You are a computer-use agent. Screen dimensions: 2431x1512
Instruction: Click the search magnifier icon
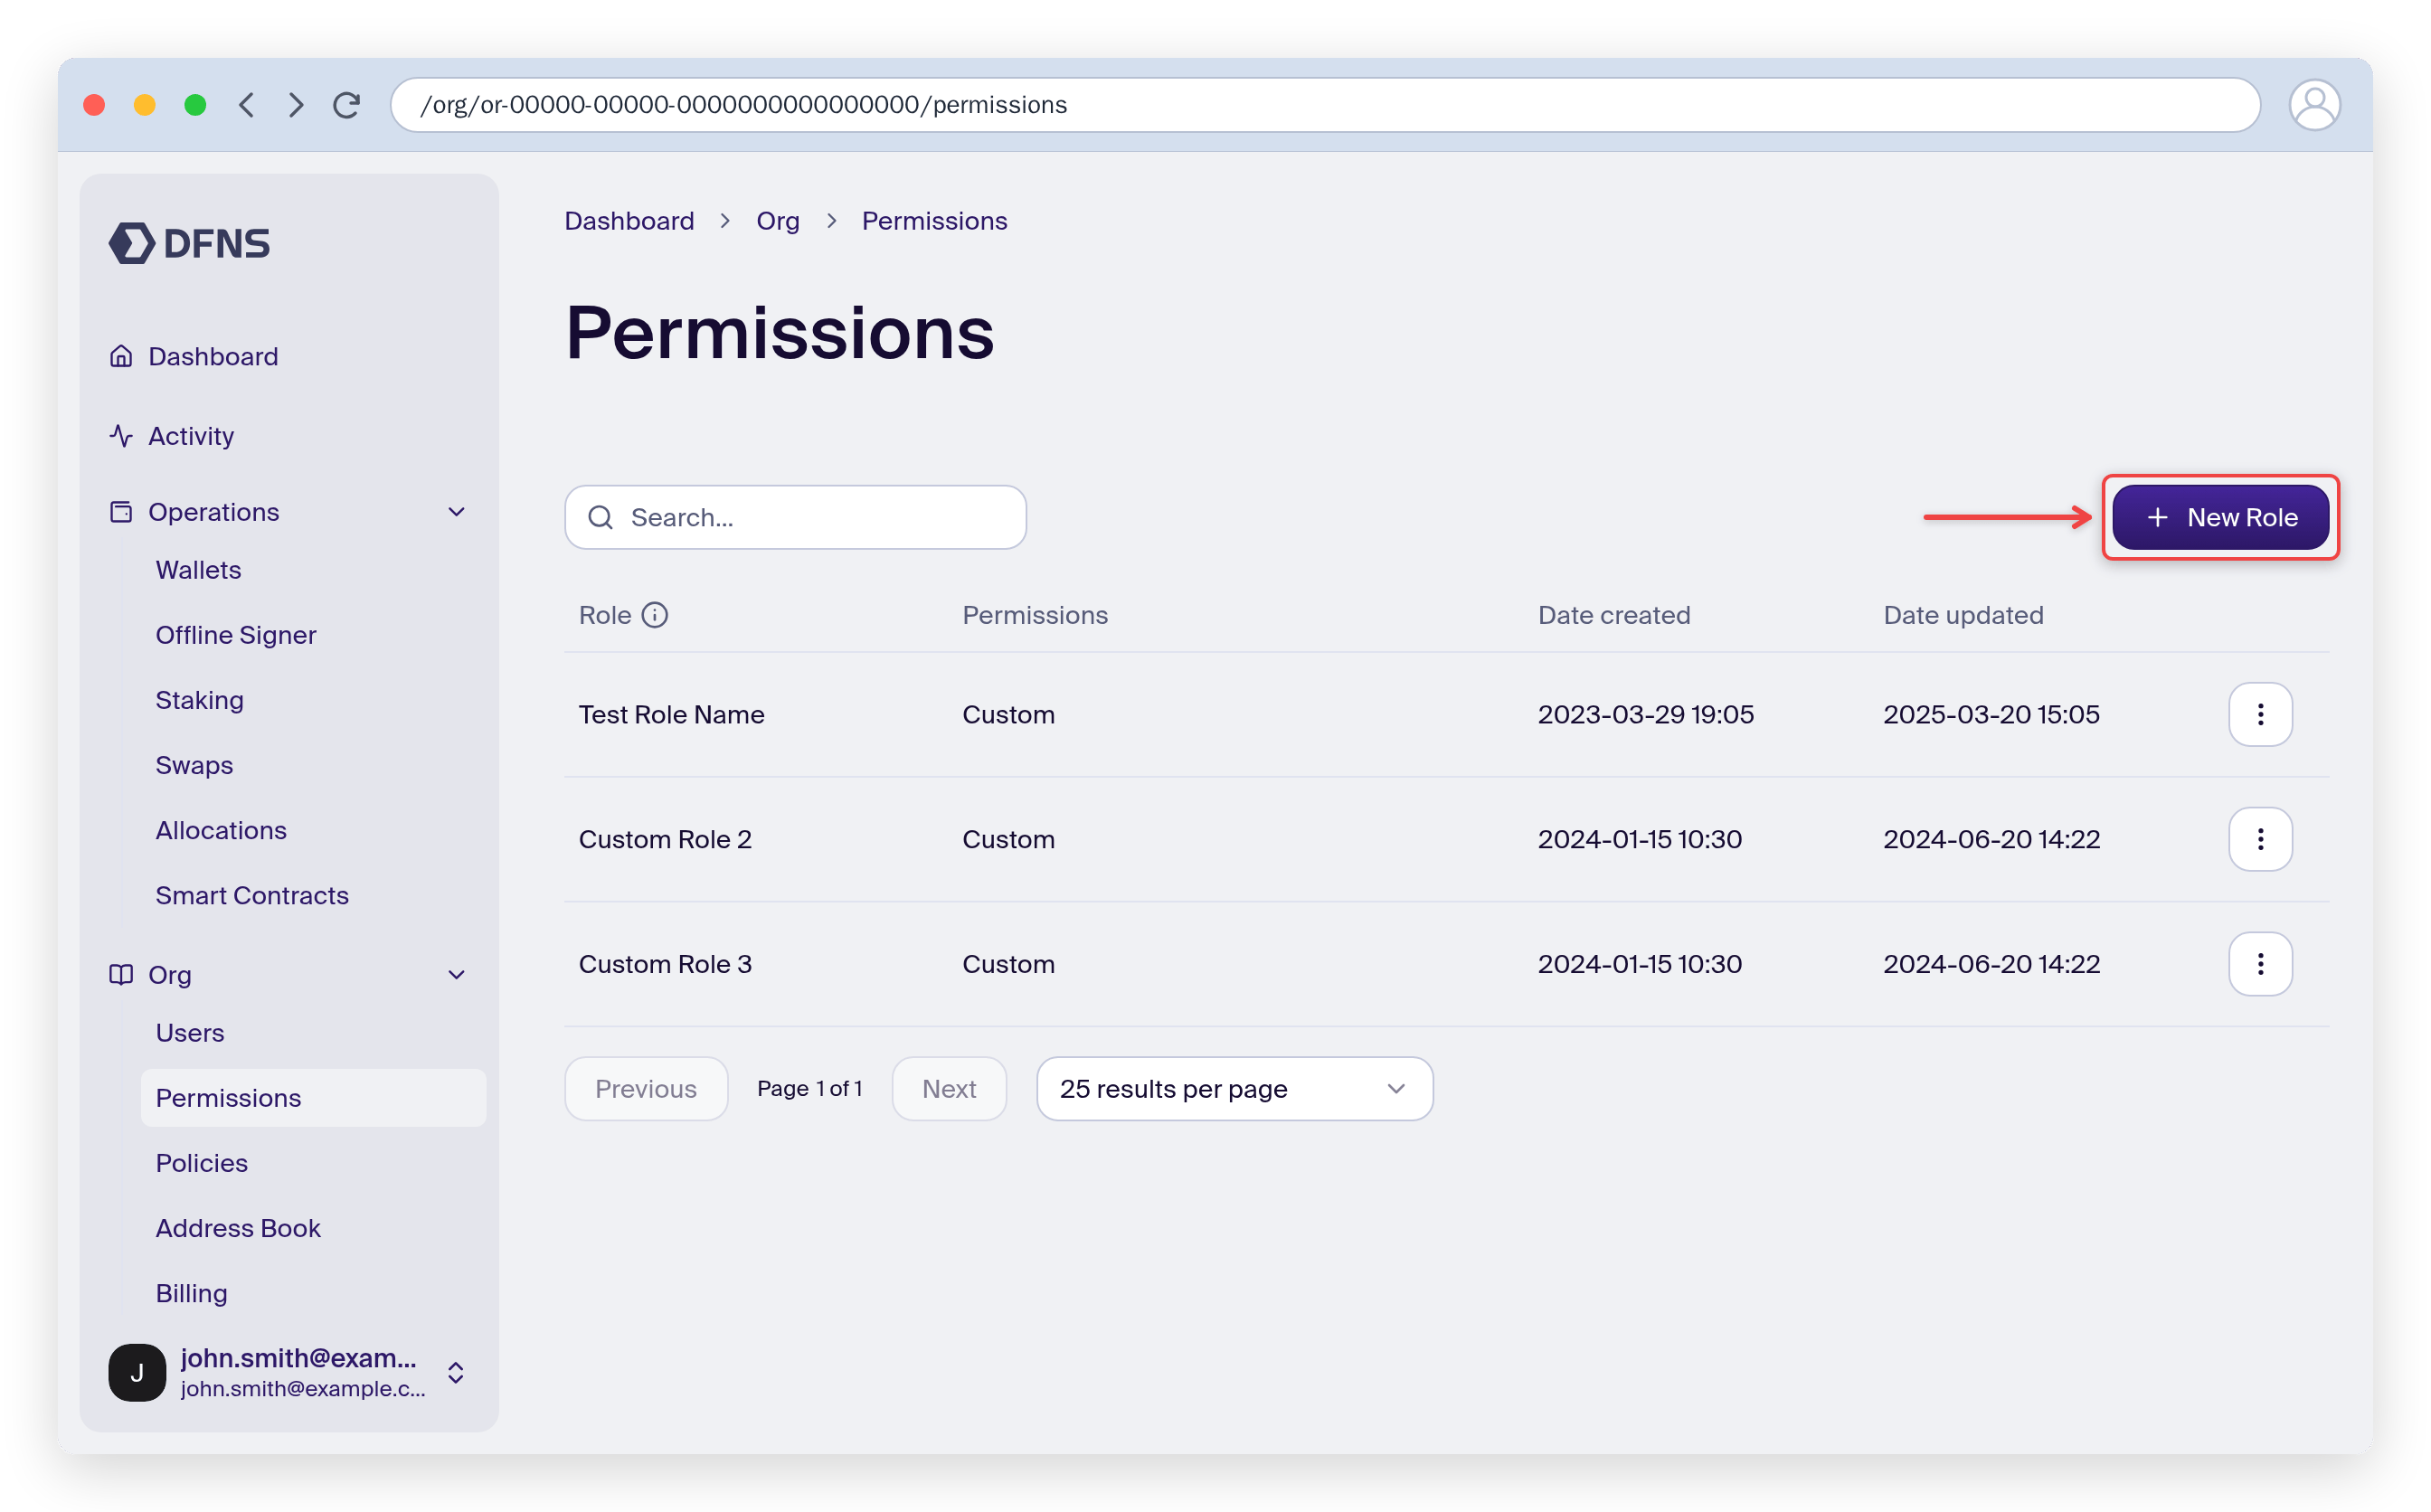pyautogui.click(x=600, y=517)
